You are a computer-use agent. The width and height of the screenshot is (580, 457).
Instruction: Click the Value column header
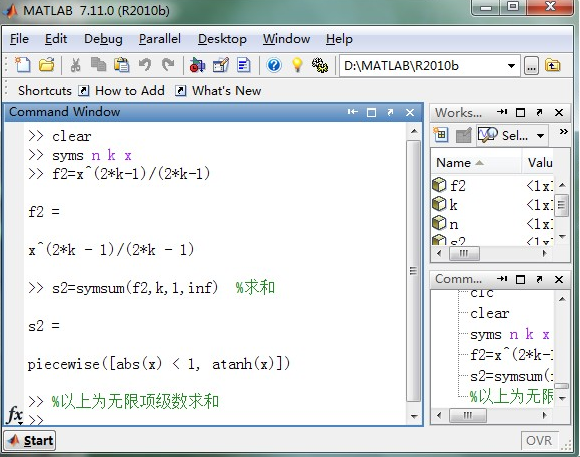click(x=538, y=163)
